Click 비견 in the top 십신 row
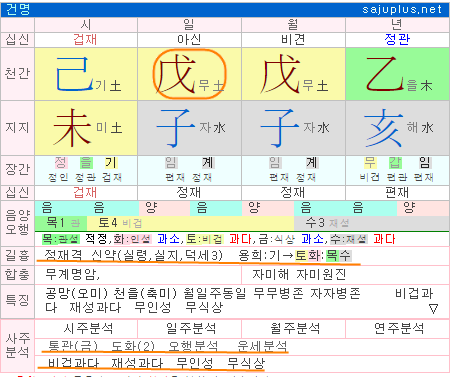Screen dimensions: 454x377 click(293, 39)
